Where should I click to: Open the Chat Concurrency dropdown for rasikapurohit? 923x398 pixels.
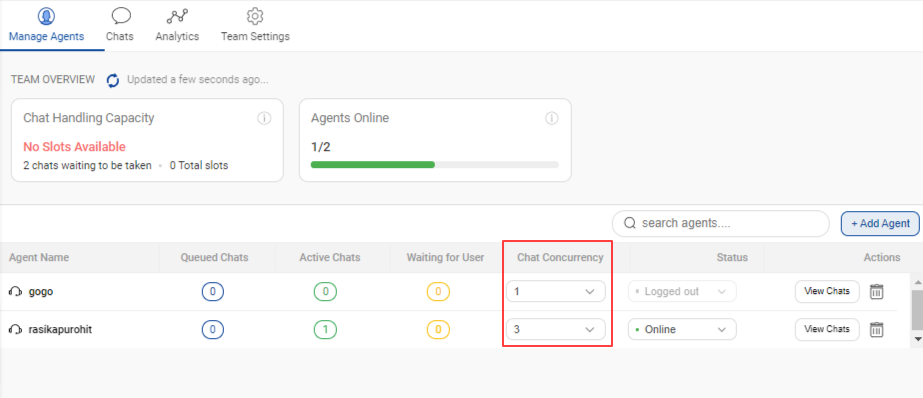tap(556, 329)
